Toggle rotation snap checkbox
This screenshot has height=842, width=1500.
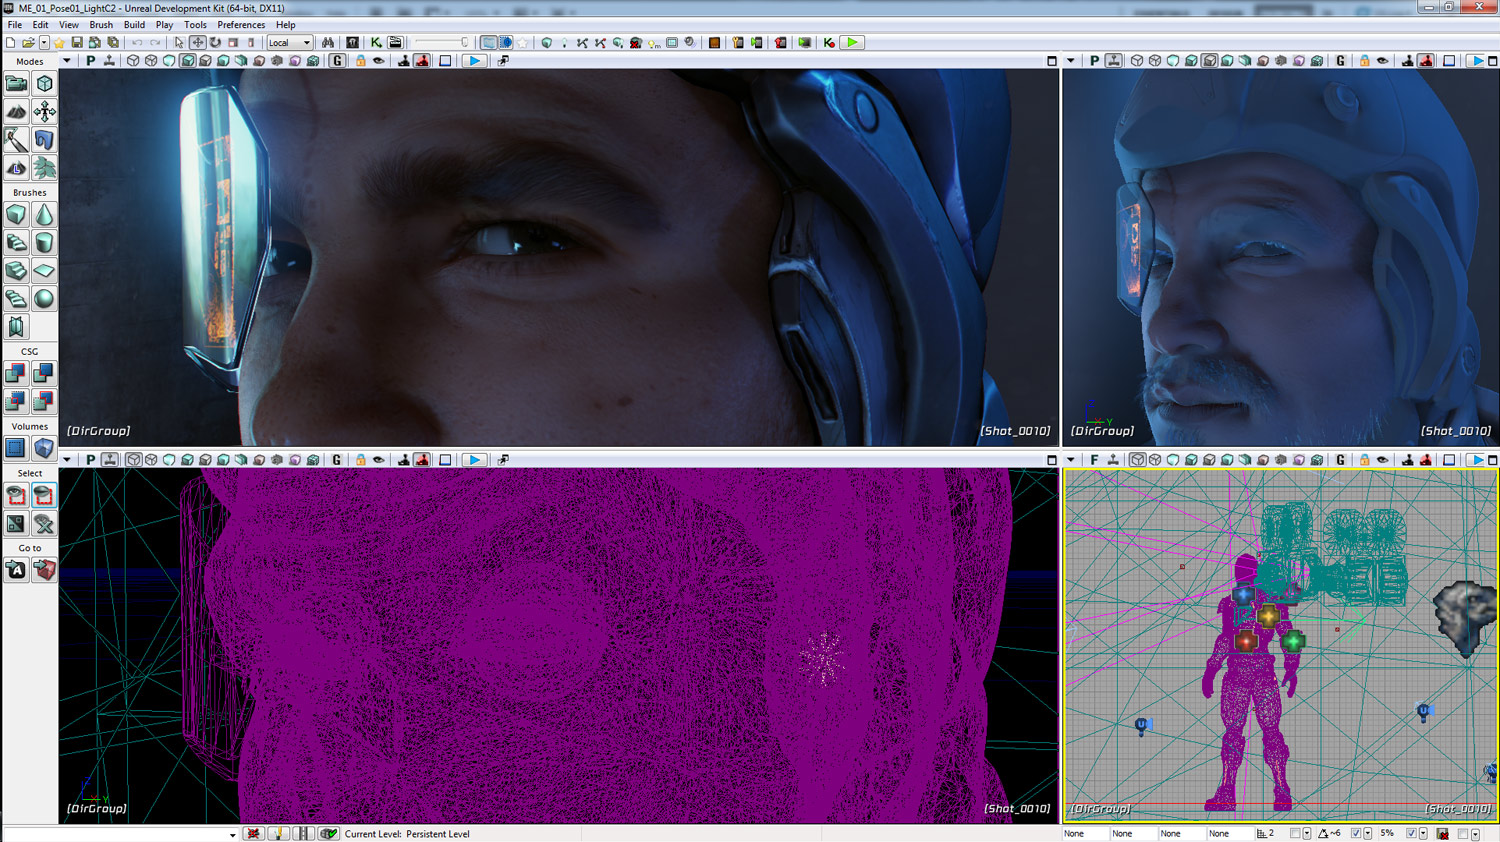click(1356, 834)
